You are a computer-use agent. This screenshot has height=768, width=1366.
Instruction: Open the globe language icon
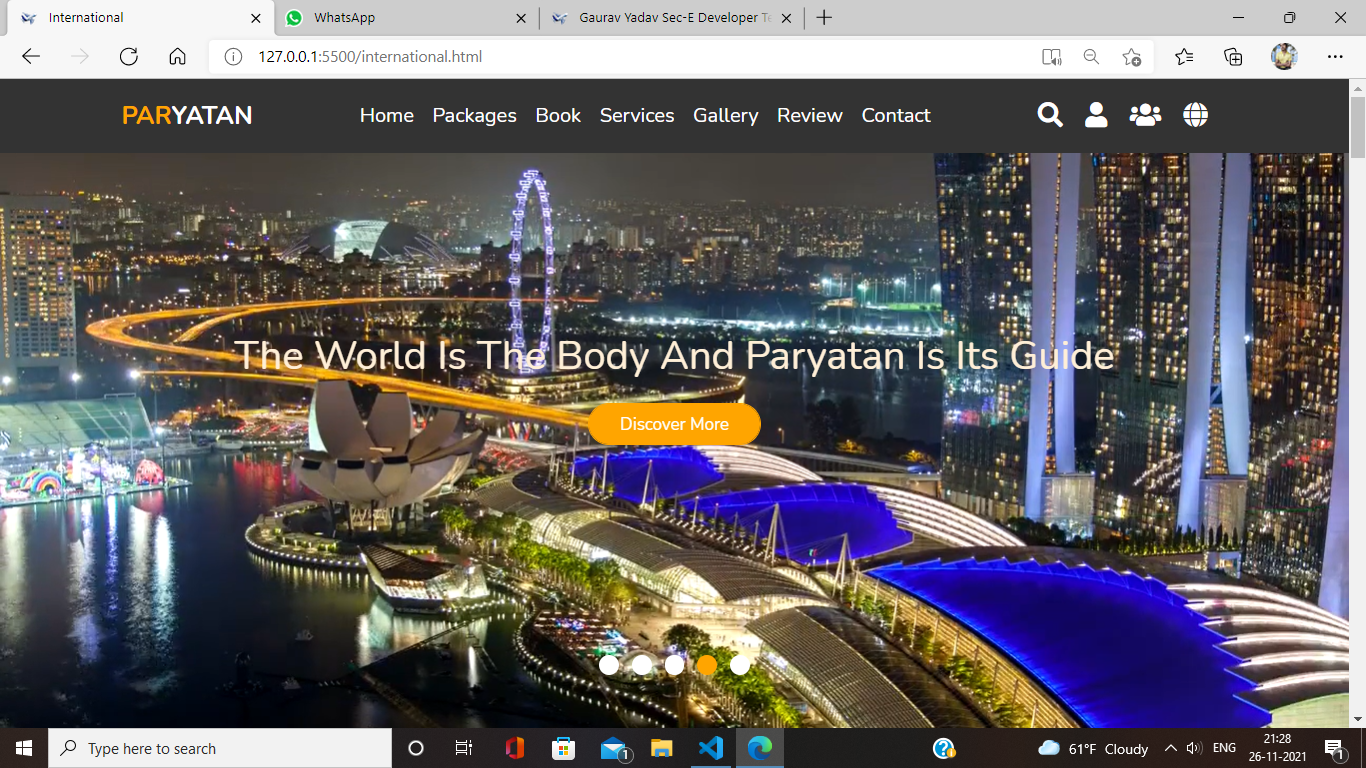[x=1194, y=115]
